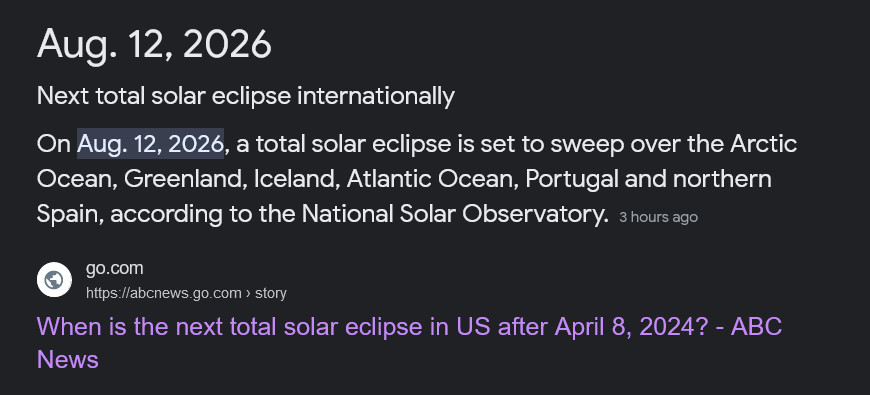Click the word 'Arctic' in the snippet

pyautogui.click(x=763, y=144)
